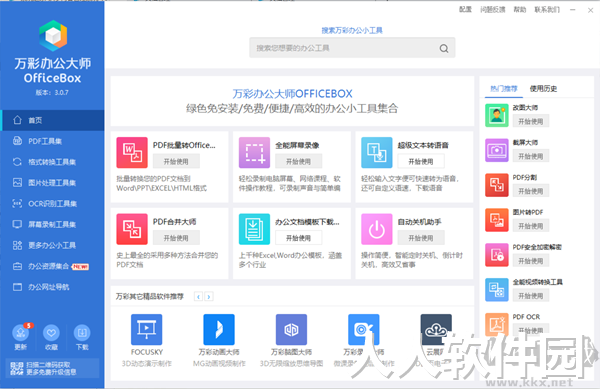Open 屏幕录制工具集 in the sidebar

click(52, 224)
